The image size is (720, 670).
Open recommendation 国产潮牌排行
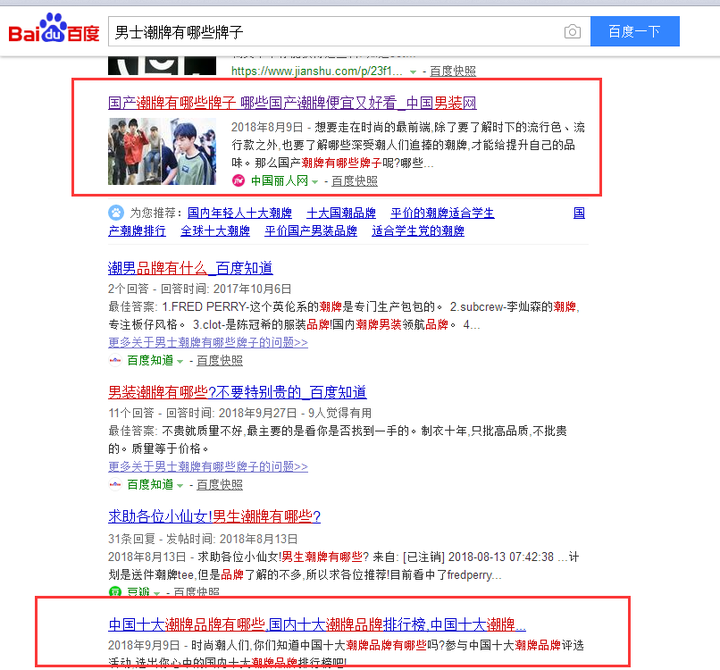[137, 231]
